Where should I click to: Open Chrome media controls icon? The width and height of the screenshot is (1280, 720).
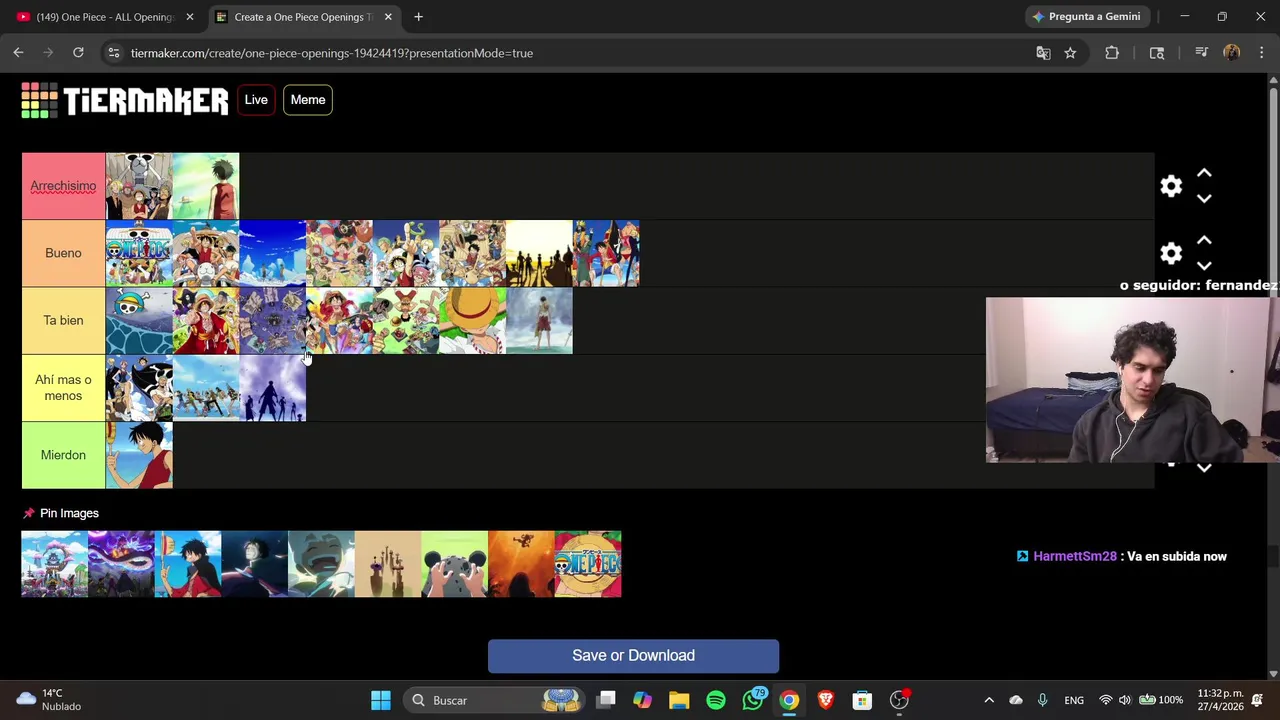point(1201,53)
